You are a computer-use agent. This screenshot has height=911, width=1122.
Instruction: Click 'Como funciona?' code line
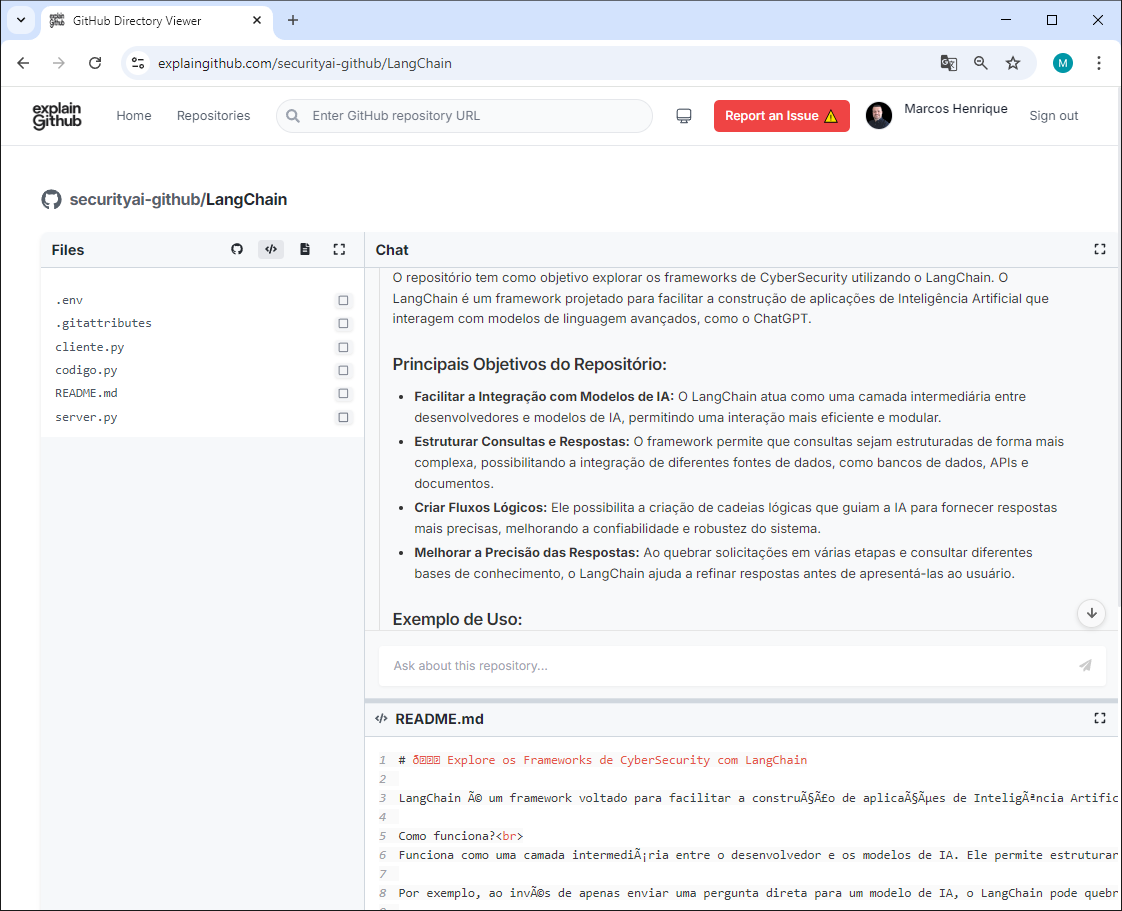pyautogui.click(x=461, y=836)
